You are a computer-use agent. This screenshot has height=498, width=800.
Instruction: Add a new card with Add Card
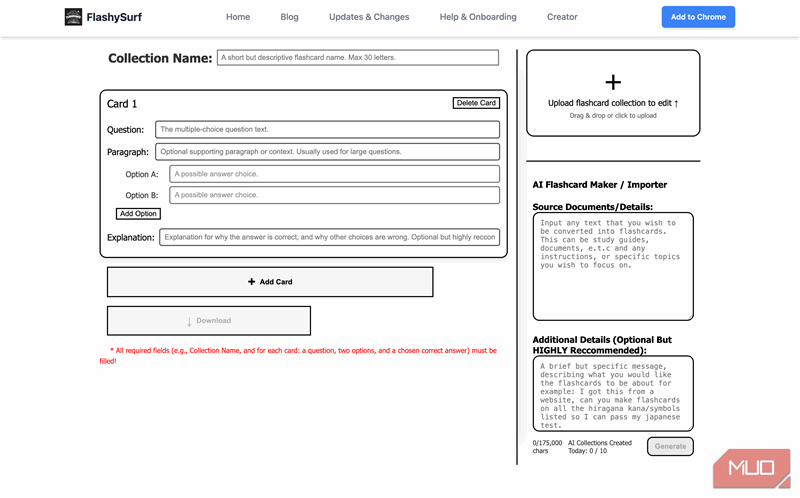point(270,282)
